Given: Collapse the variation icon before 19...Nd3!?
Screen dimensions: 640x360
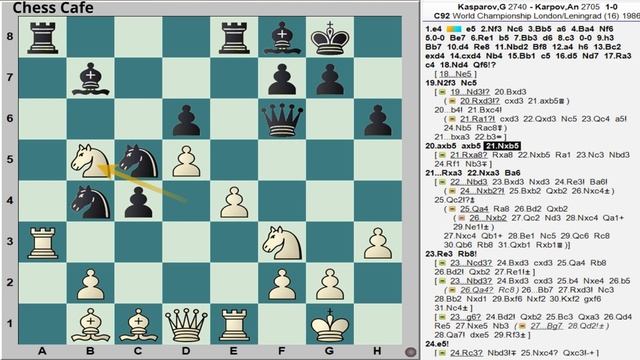Looking at the screenshot, I should (442, 92).
